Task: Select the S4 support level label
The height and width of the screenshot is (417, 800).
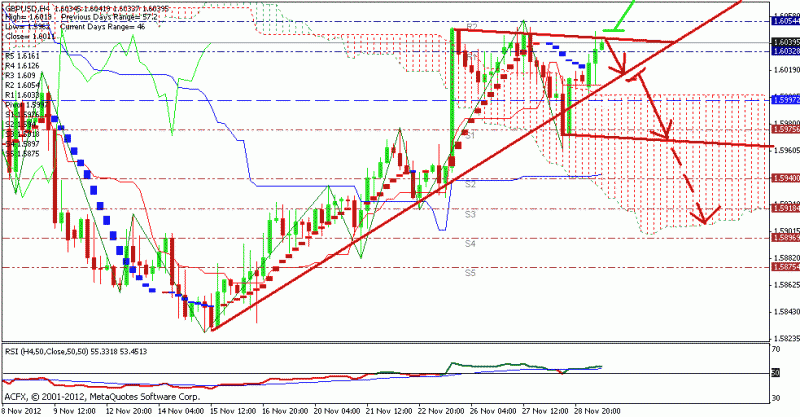Action: point(469,243)
